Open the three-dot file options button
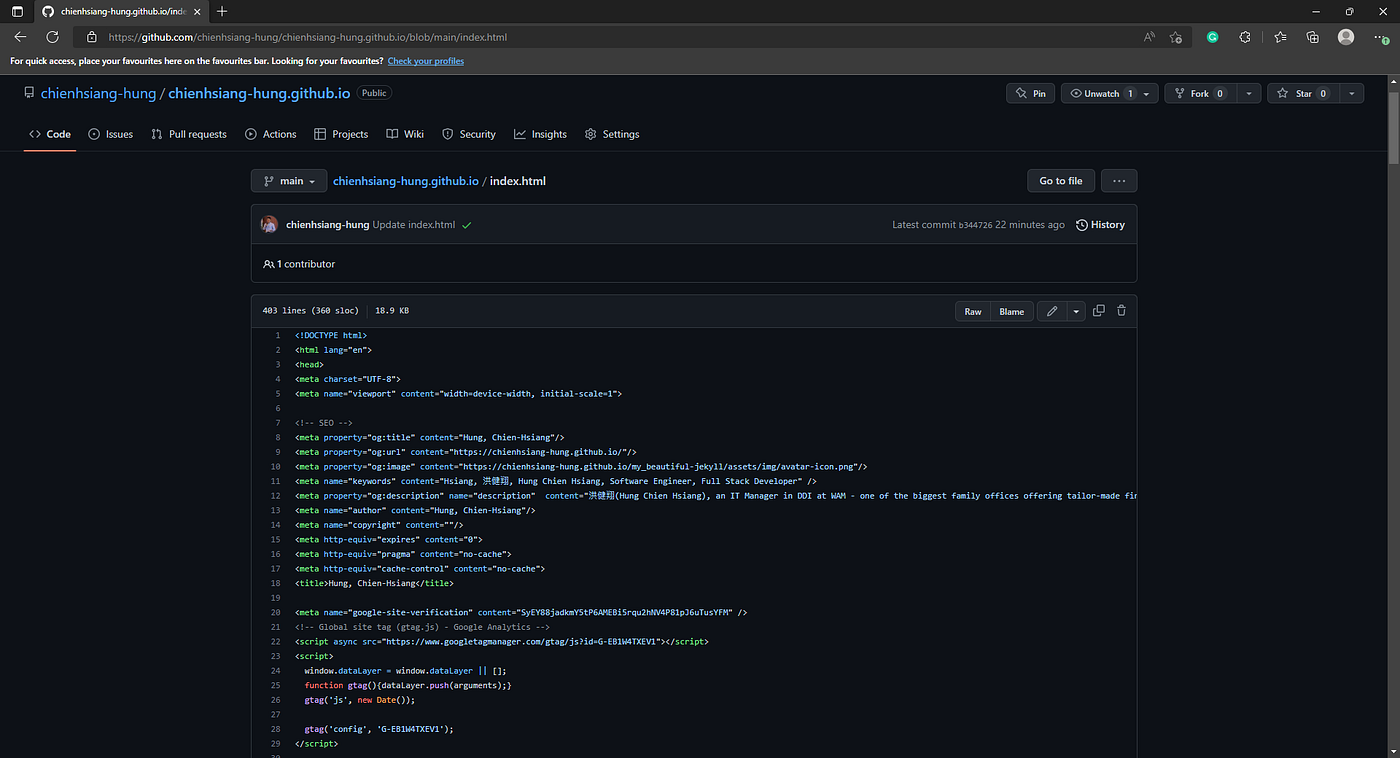 (x=1118, y=181)
